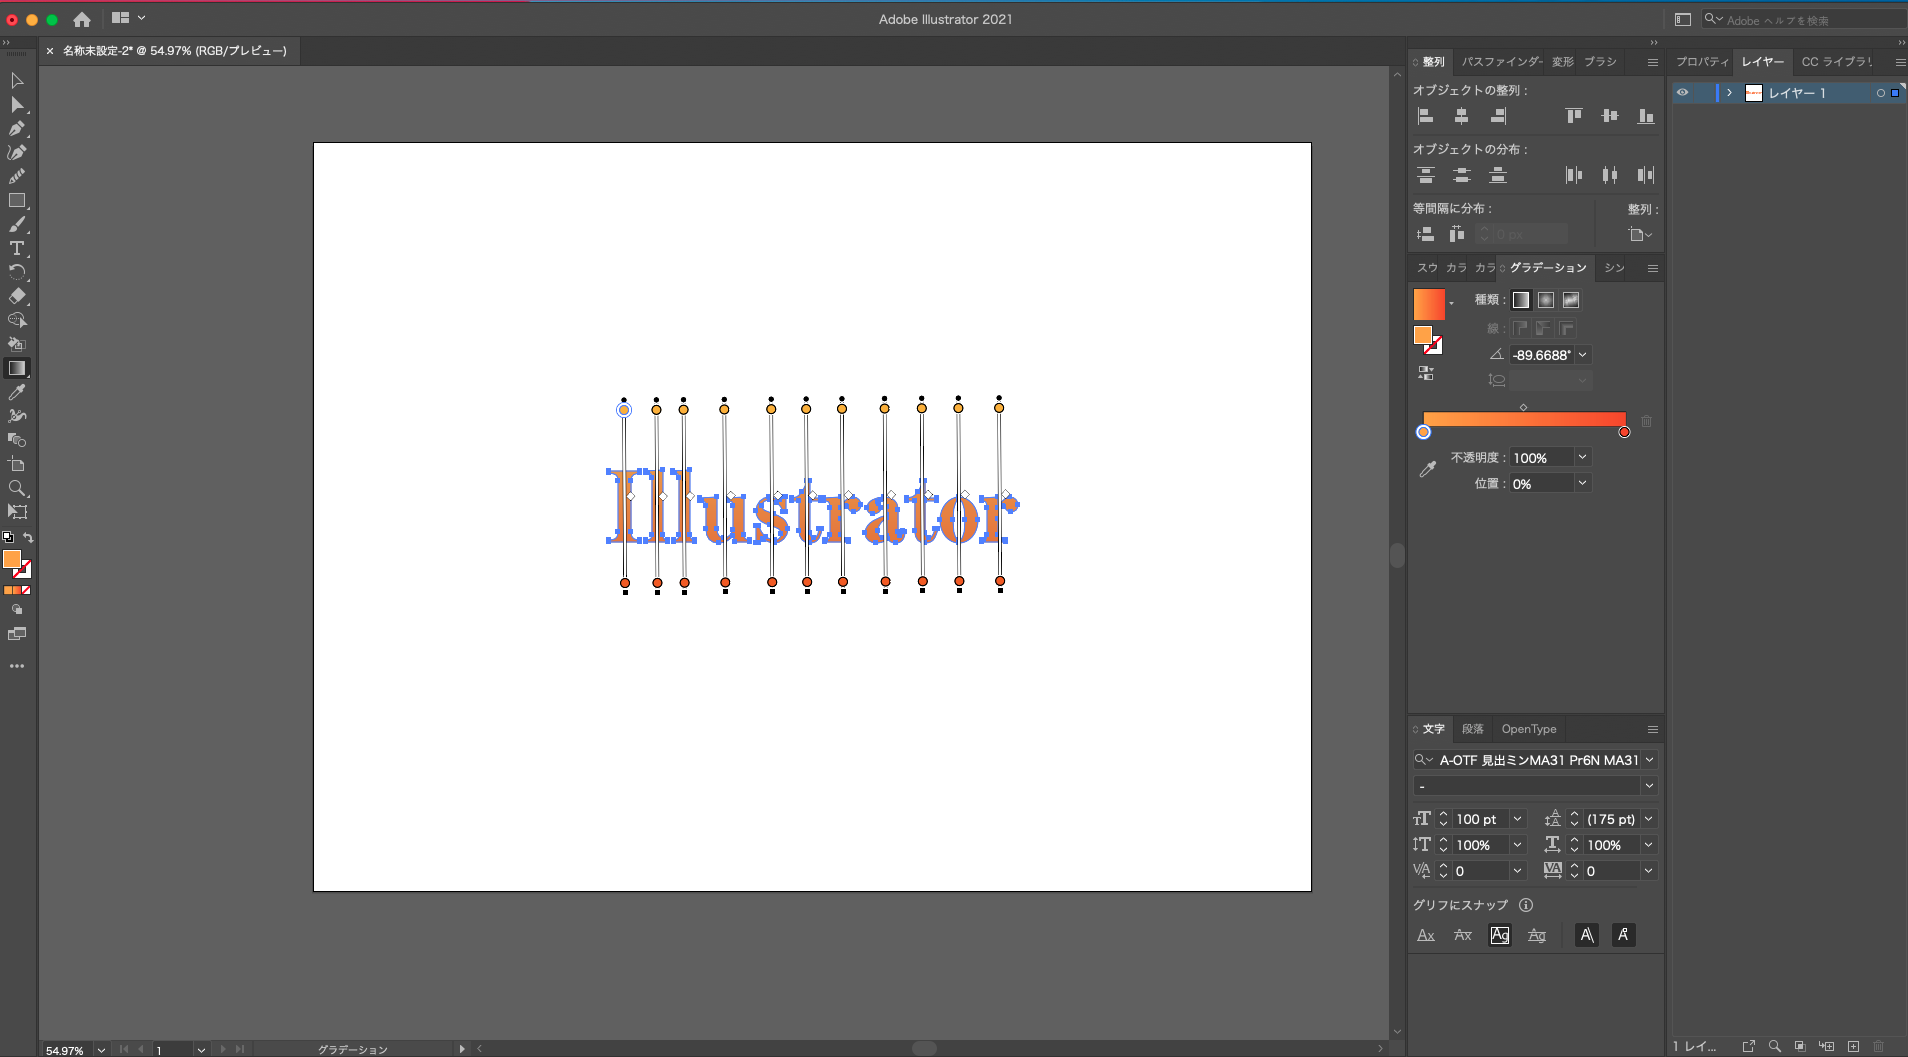
Task: Swap fill and stroke arrow icon
Action: click(29, 537)
